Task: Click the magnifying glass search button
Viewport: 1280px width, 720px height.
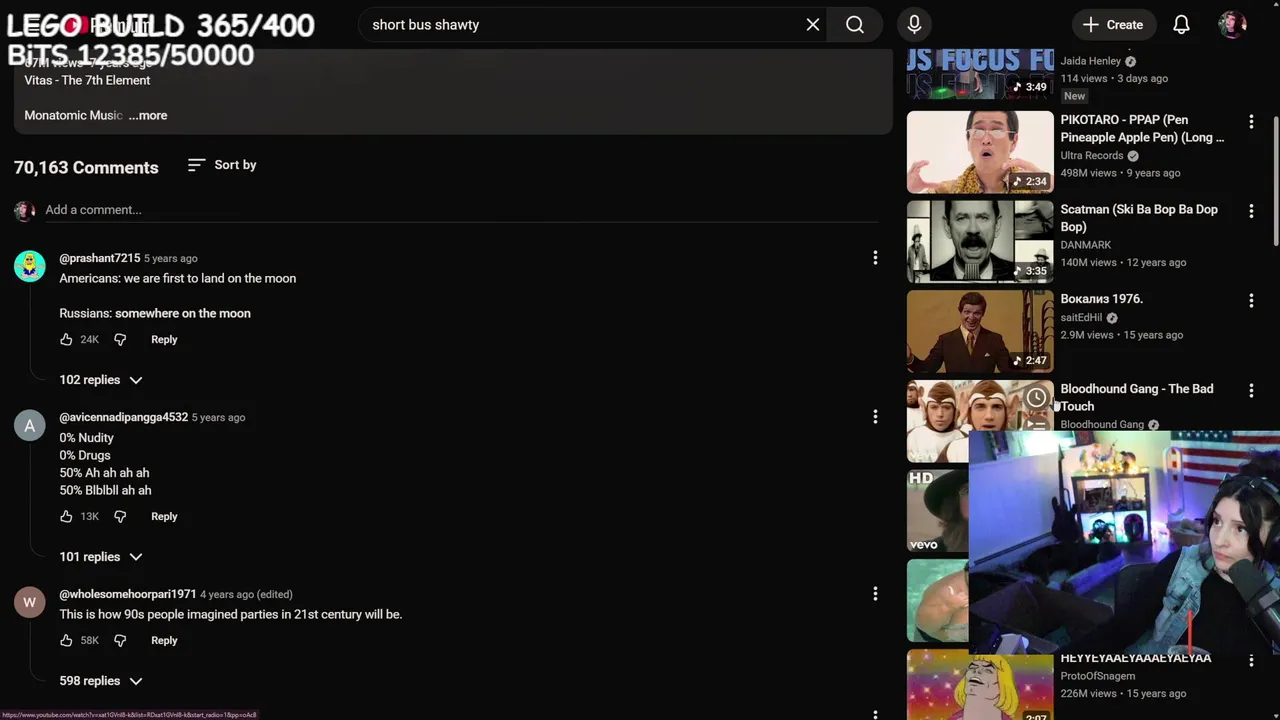Action: (x=855, y=25)
